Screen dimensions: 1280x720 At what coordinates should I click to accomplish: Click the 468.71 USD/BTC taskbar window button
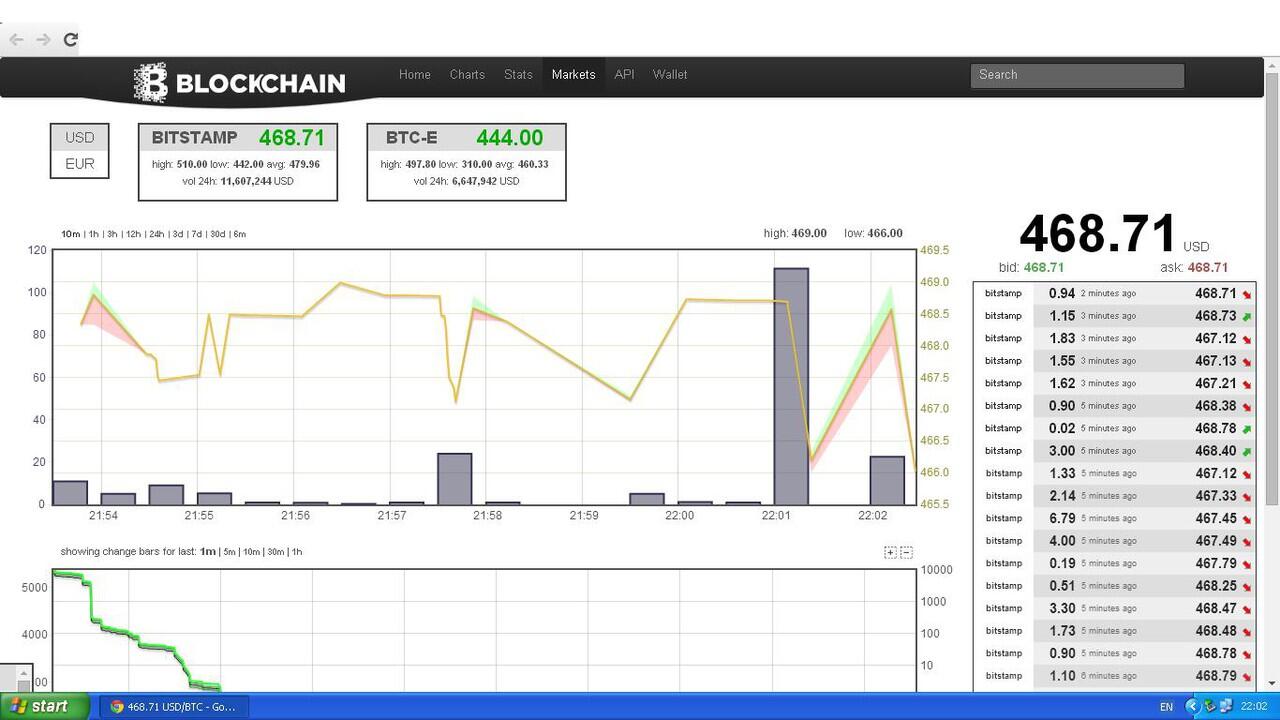(174, 706)
